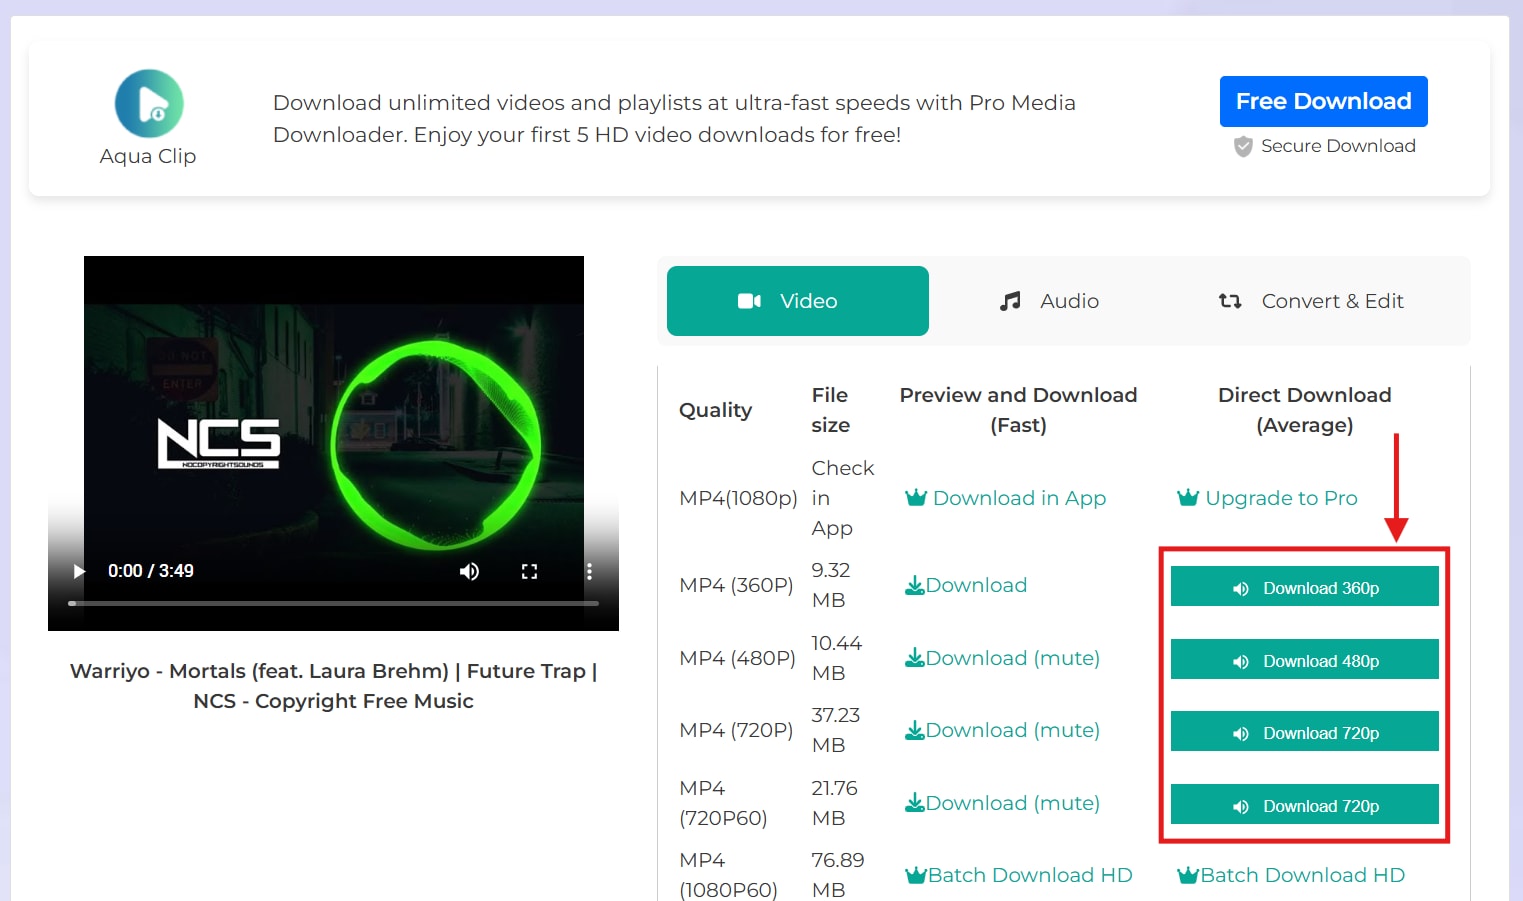1523x901 pixels.
Task: Click the 'MP4 (360P)' quality cell
Action: 736,585
